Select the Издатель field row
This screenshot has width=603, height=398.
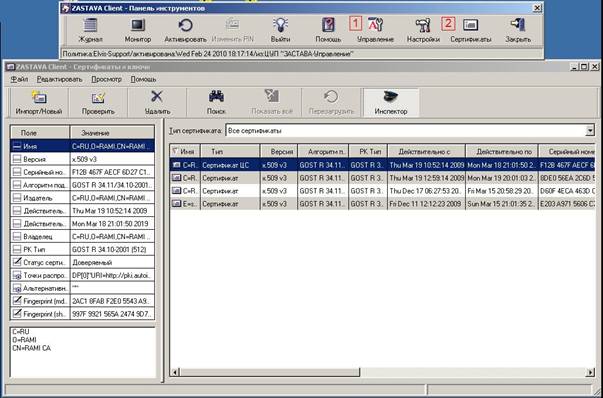(82, 198)
